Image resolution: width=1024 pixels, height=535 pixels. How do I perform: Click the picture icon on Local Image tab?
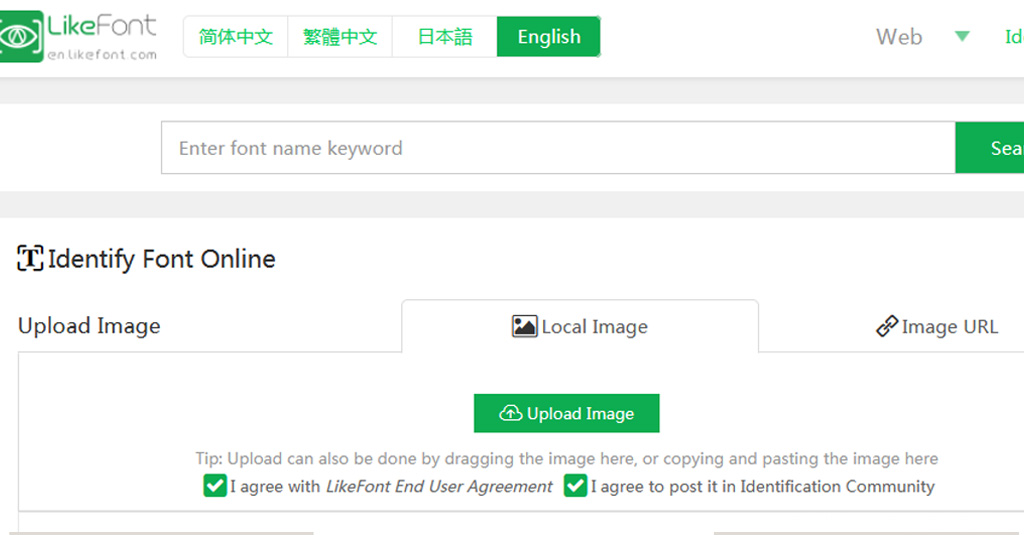(524, 326)
